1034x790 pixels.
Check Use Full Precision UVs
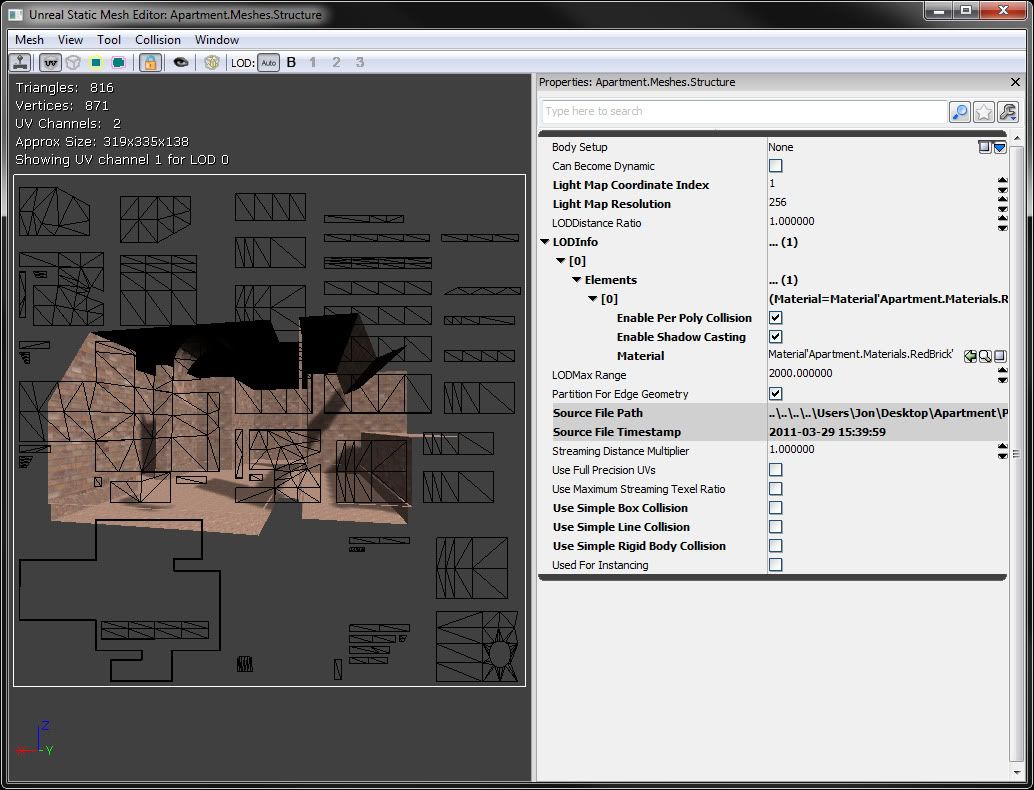point(776,470)
